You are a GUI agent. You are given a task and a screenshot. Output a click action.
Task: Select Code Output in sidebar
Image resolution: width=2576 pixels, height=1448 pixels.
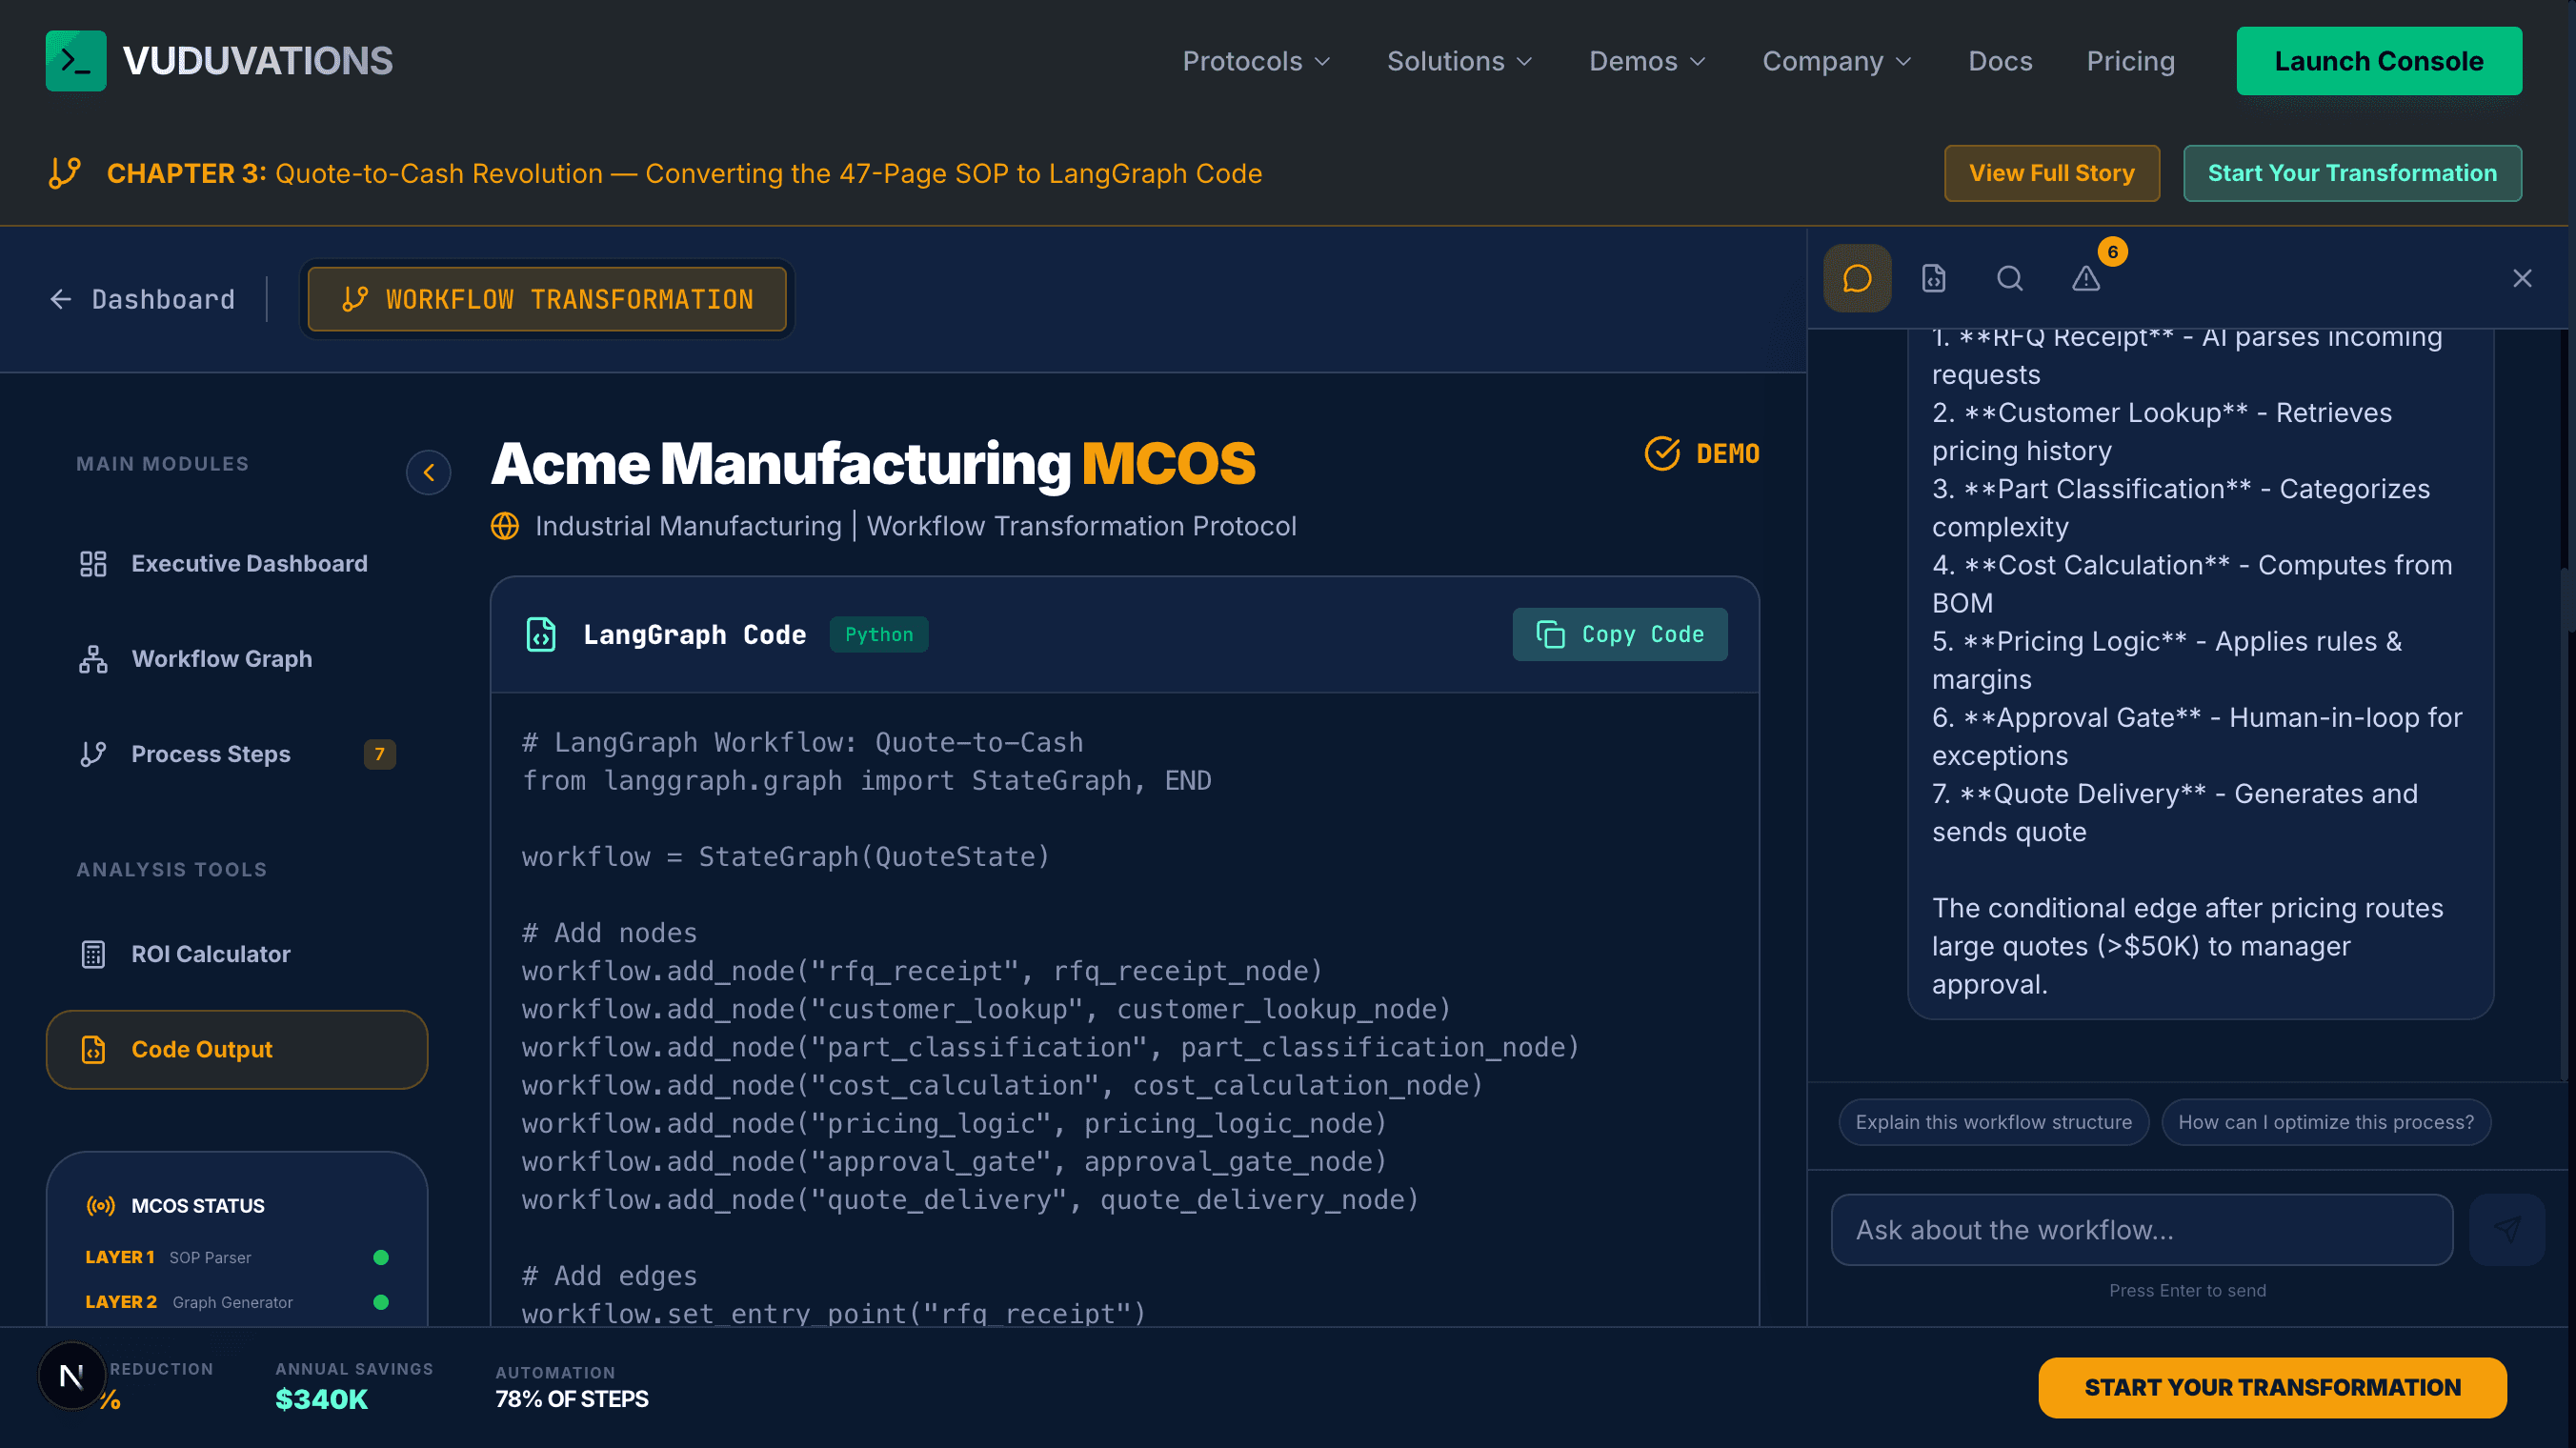[237, 1050]
